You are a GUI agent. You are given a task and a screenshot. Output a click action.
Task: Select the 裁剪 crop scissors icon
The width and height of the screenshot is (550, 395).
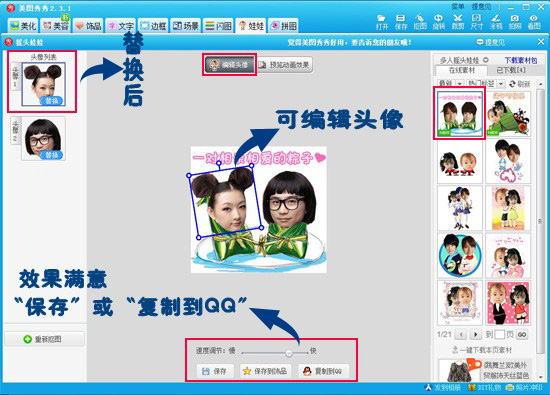457,22
